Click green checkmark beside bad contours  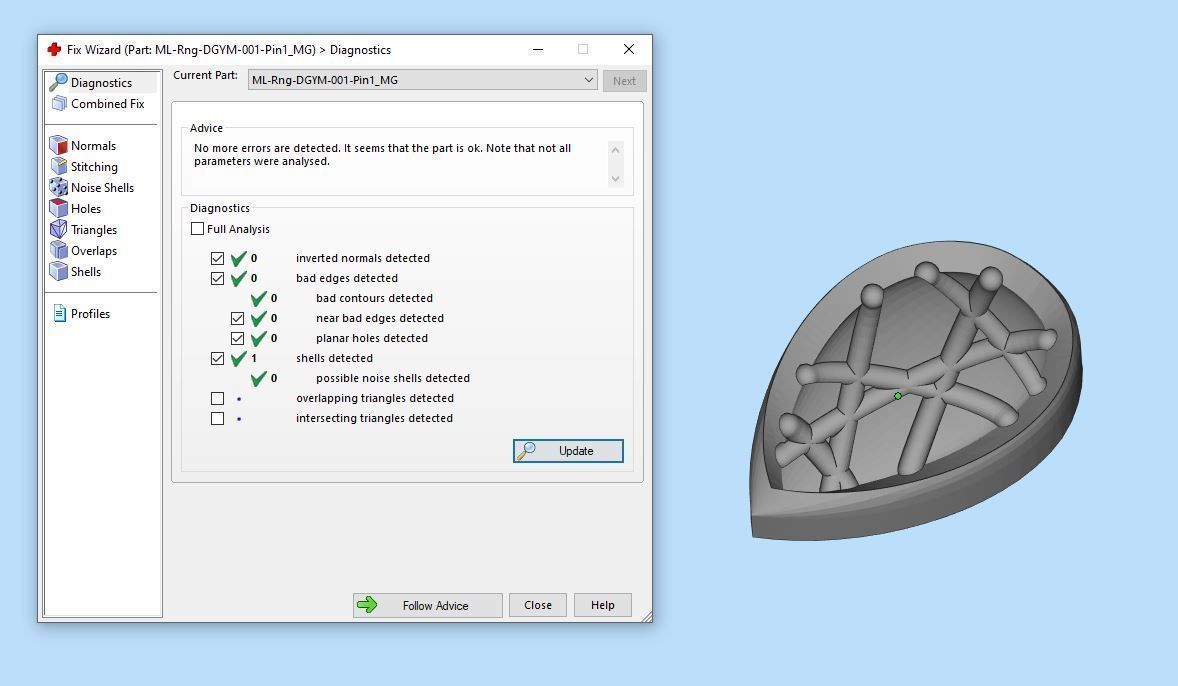pyautogui.click(x=258, y=298)
